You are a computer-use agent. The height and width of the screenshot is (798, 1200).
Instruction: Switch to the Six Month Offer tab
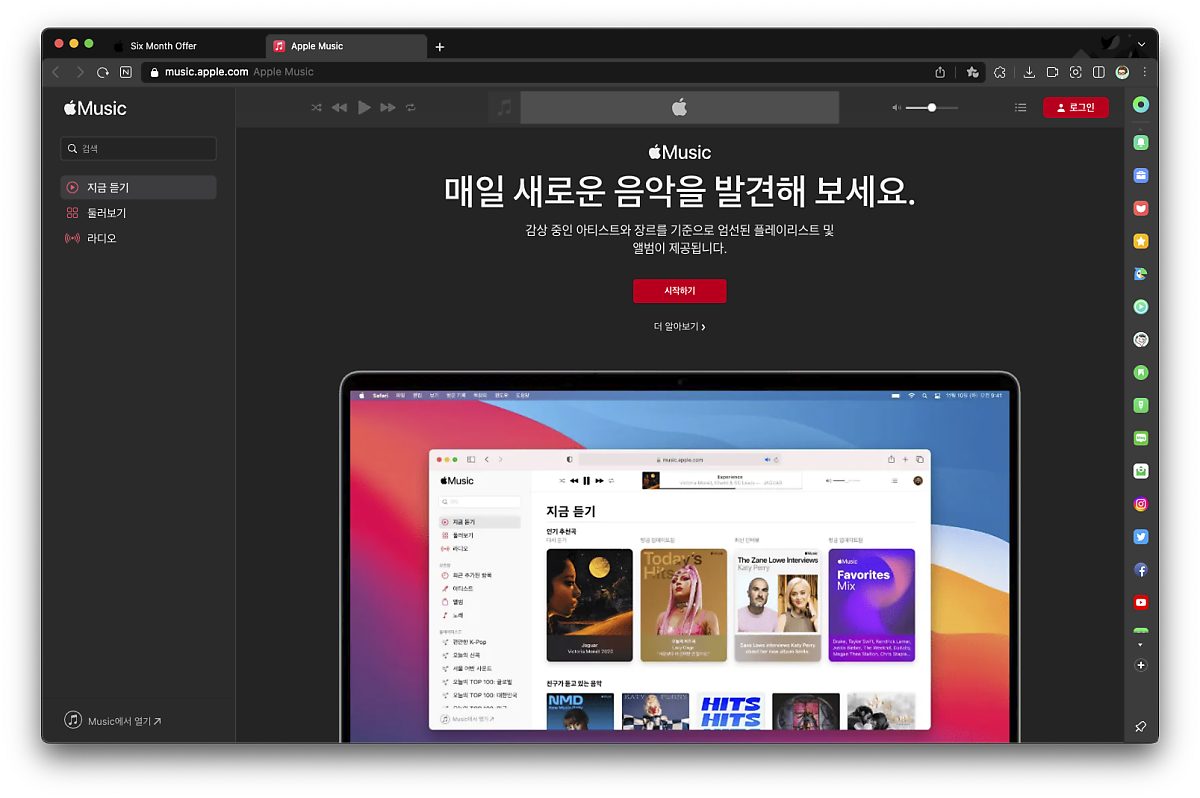pos(185,46)
